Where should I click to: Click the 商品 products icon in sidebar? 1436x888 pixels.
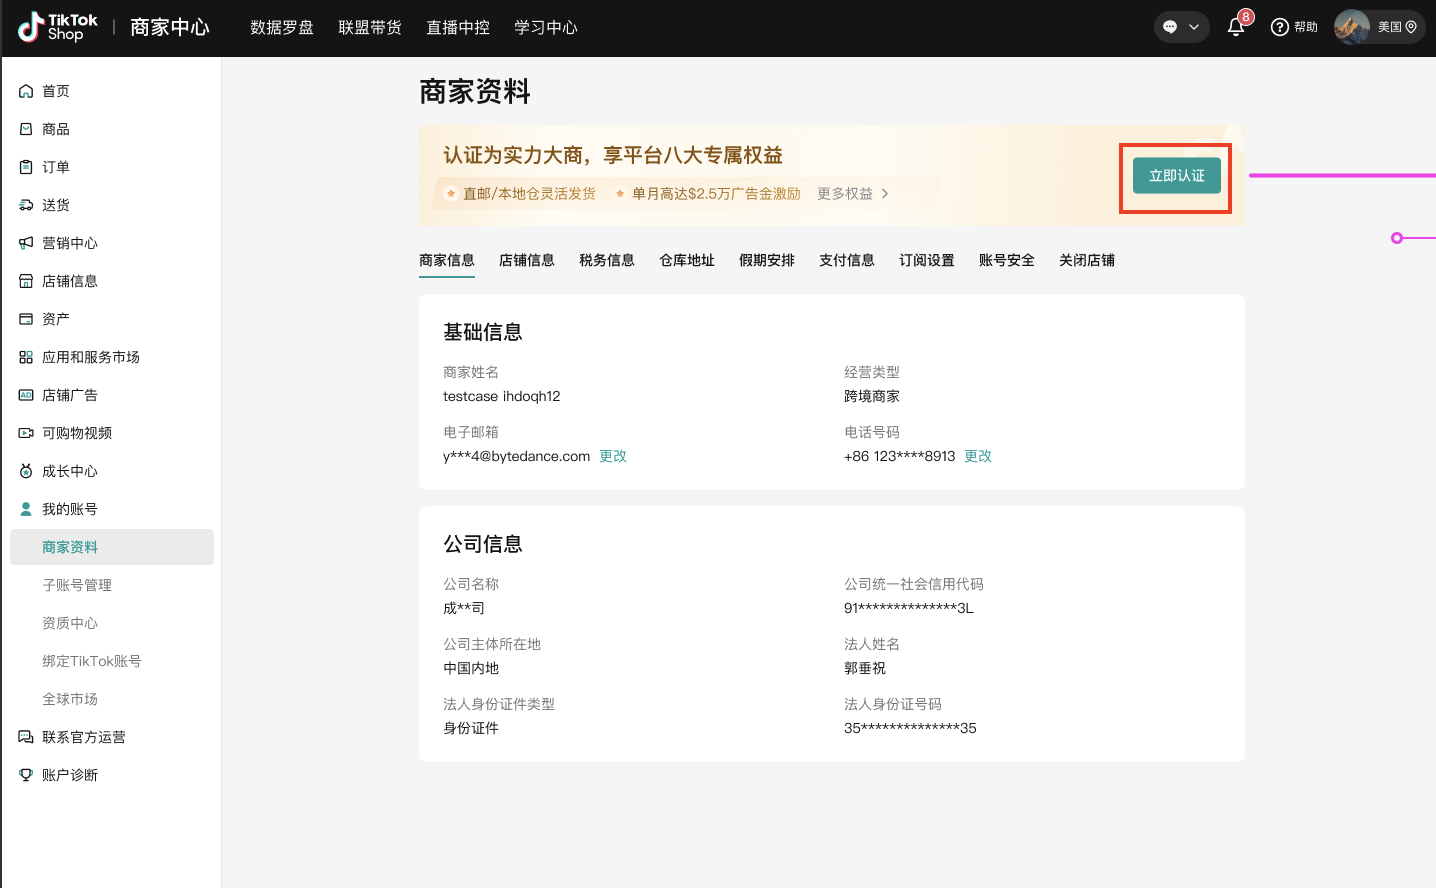(x=26, y=129)
